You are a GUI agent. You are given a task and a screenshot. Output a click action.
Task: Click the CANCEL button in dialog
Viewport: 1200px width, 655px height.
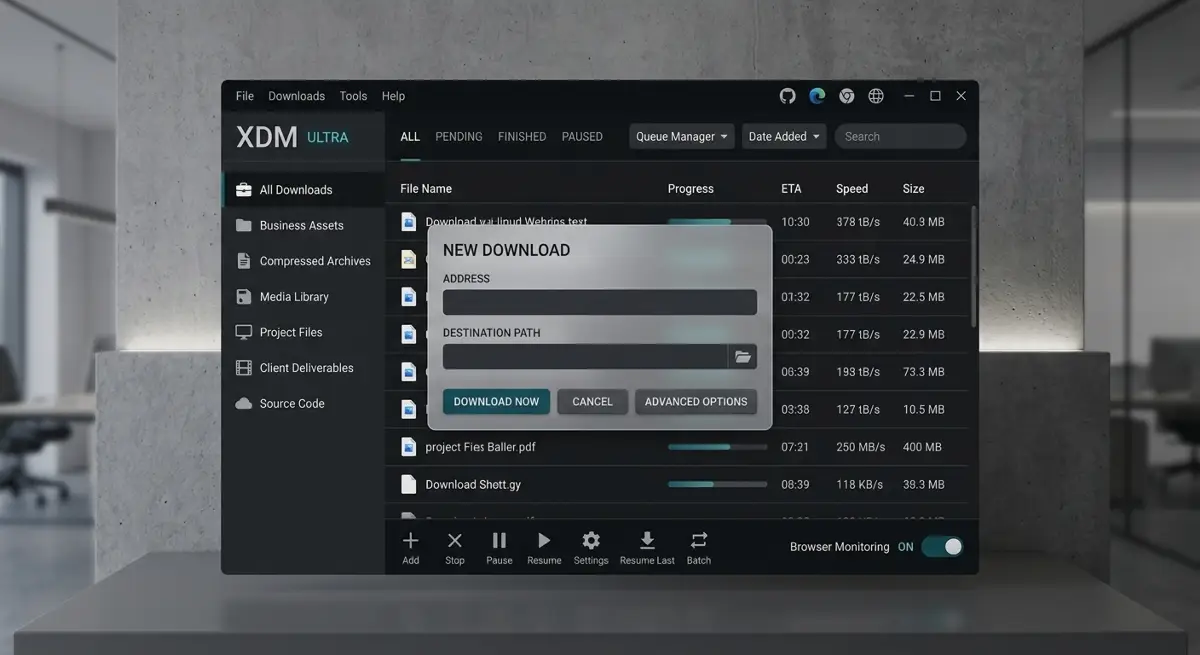point(592,402)
